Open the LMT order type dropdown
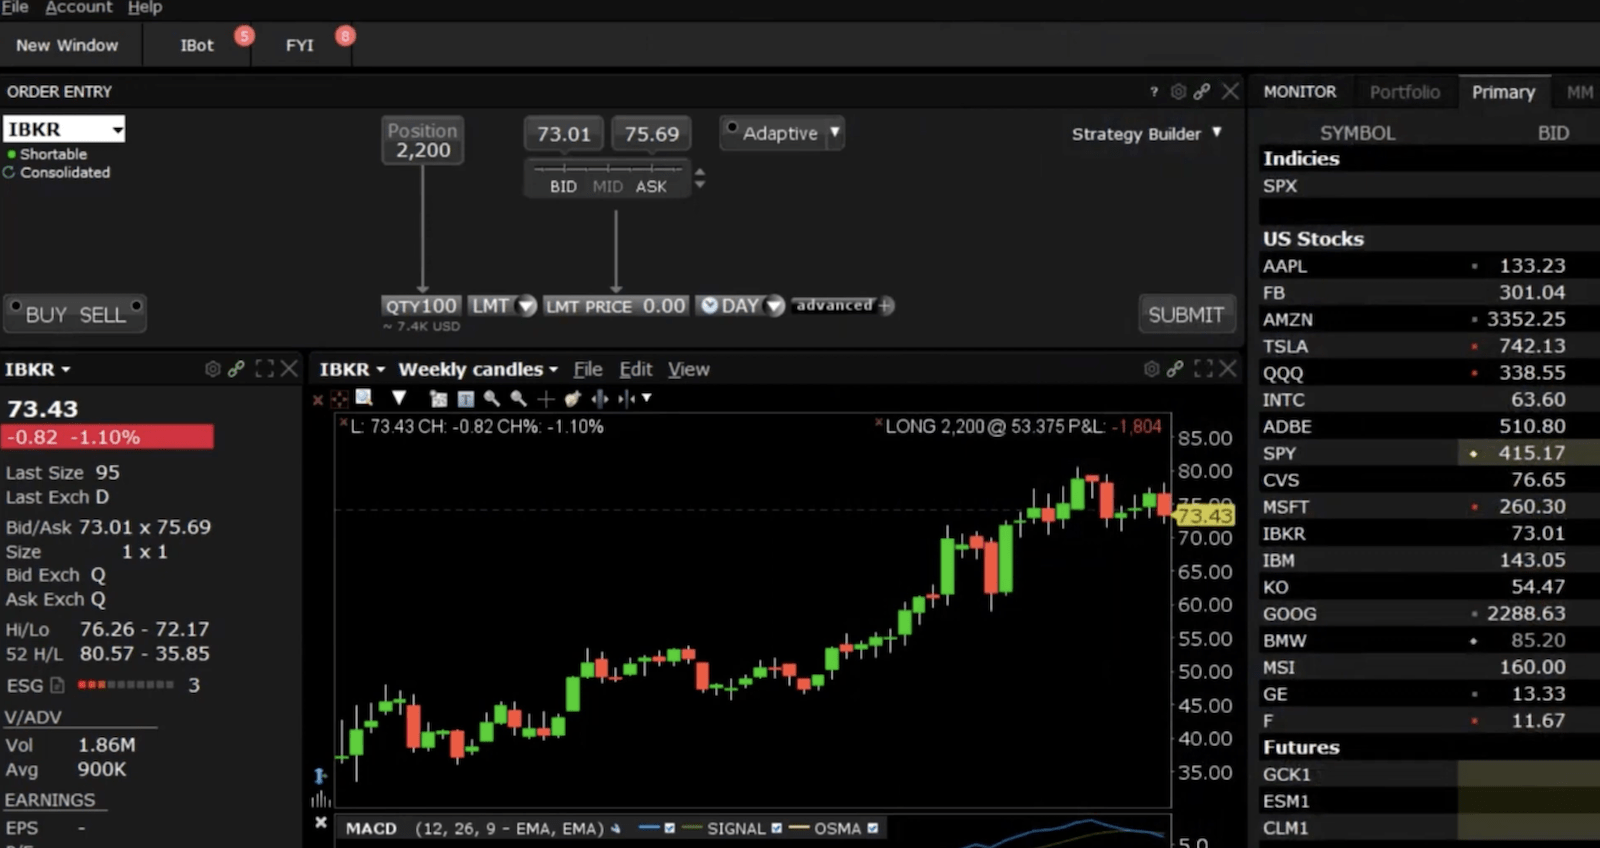Image resolution: width=1600 pixels, height=848 pixels. click(526, 306)
